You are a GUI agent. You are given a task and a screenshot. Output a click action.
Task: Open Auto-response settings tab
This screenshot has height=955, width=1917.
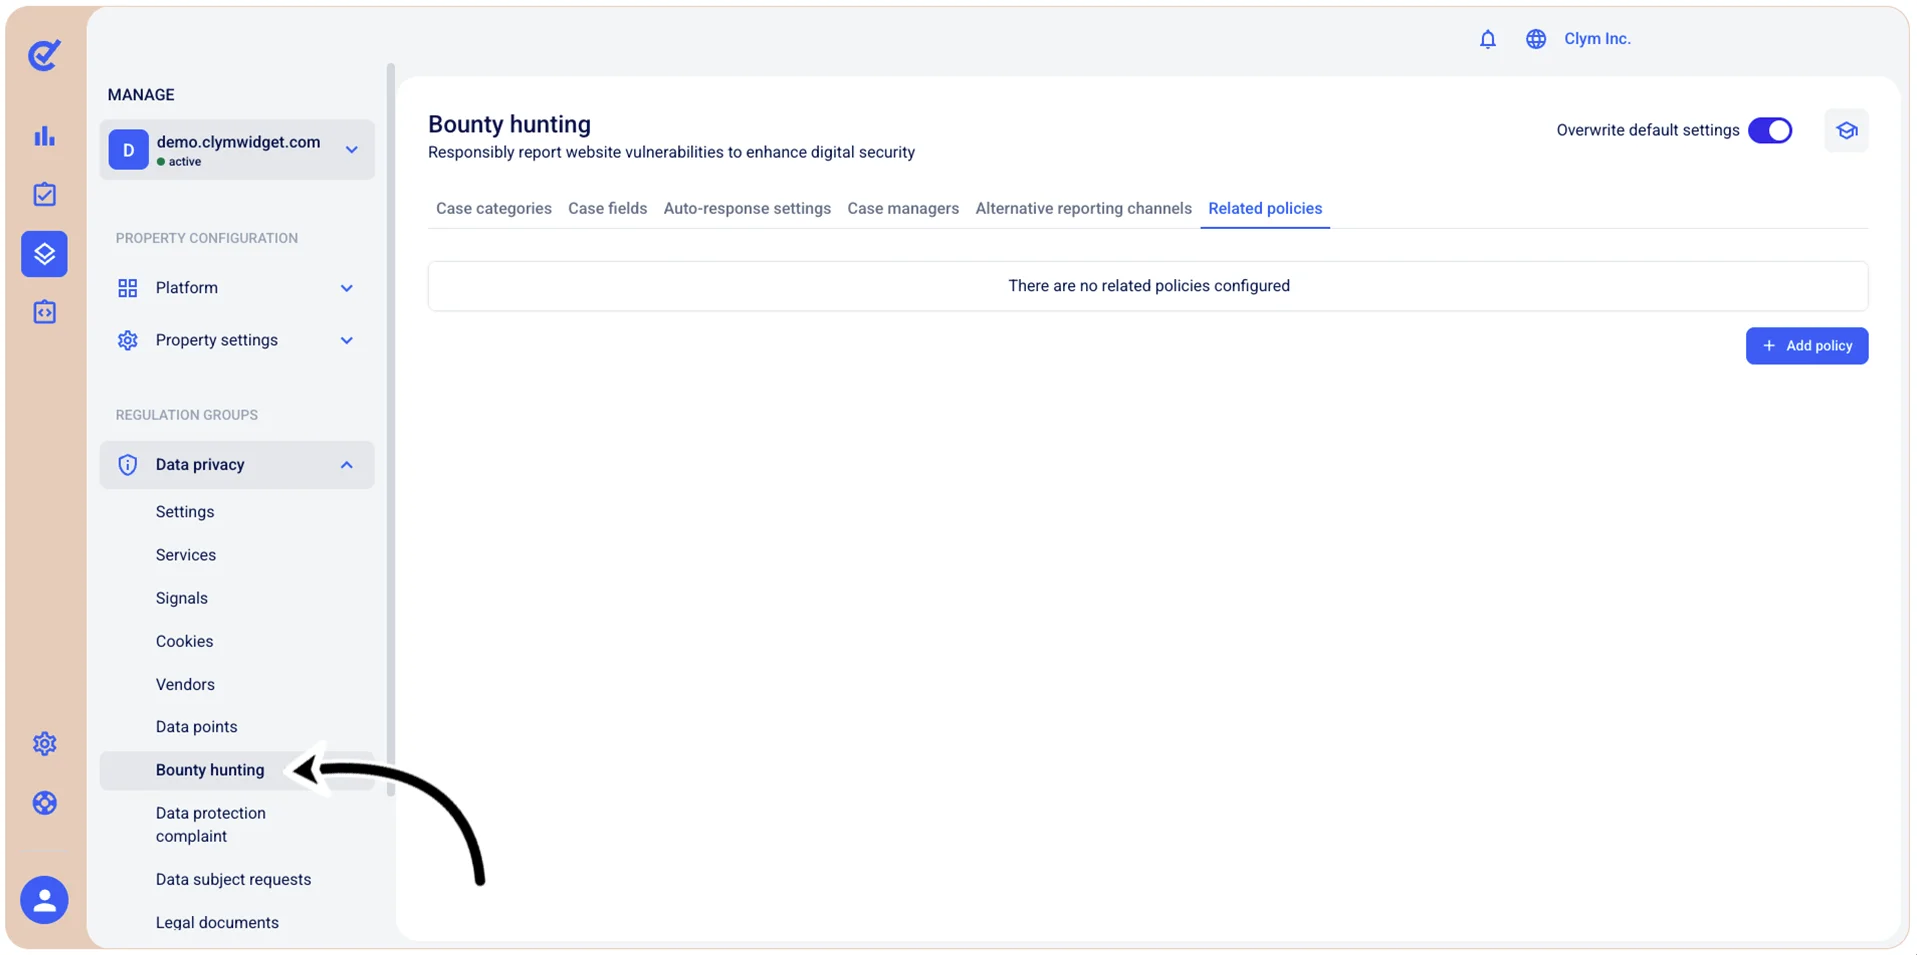(x=747, y=208)
